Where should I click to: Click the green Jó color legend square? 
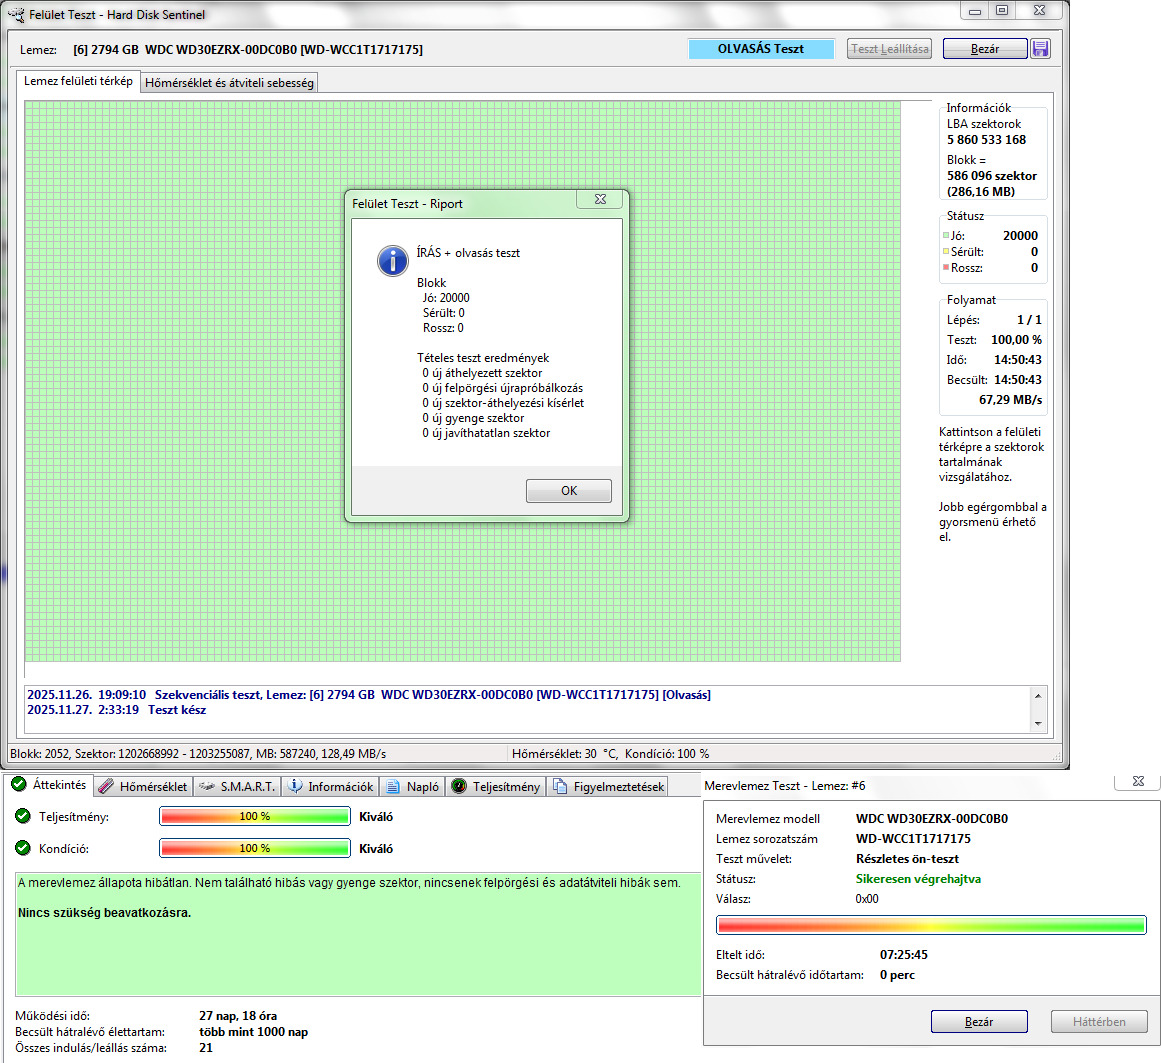tap(946, 235)
